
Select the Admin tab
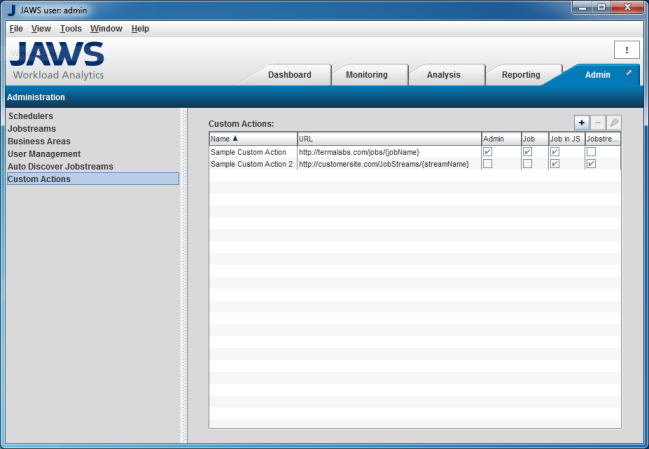[x=598, y=75]
